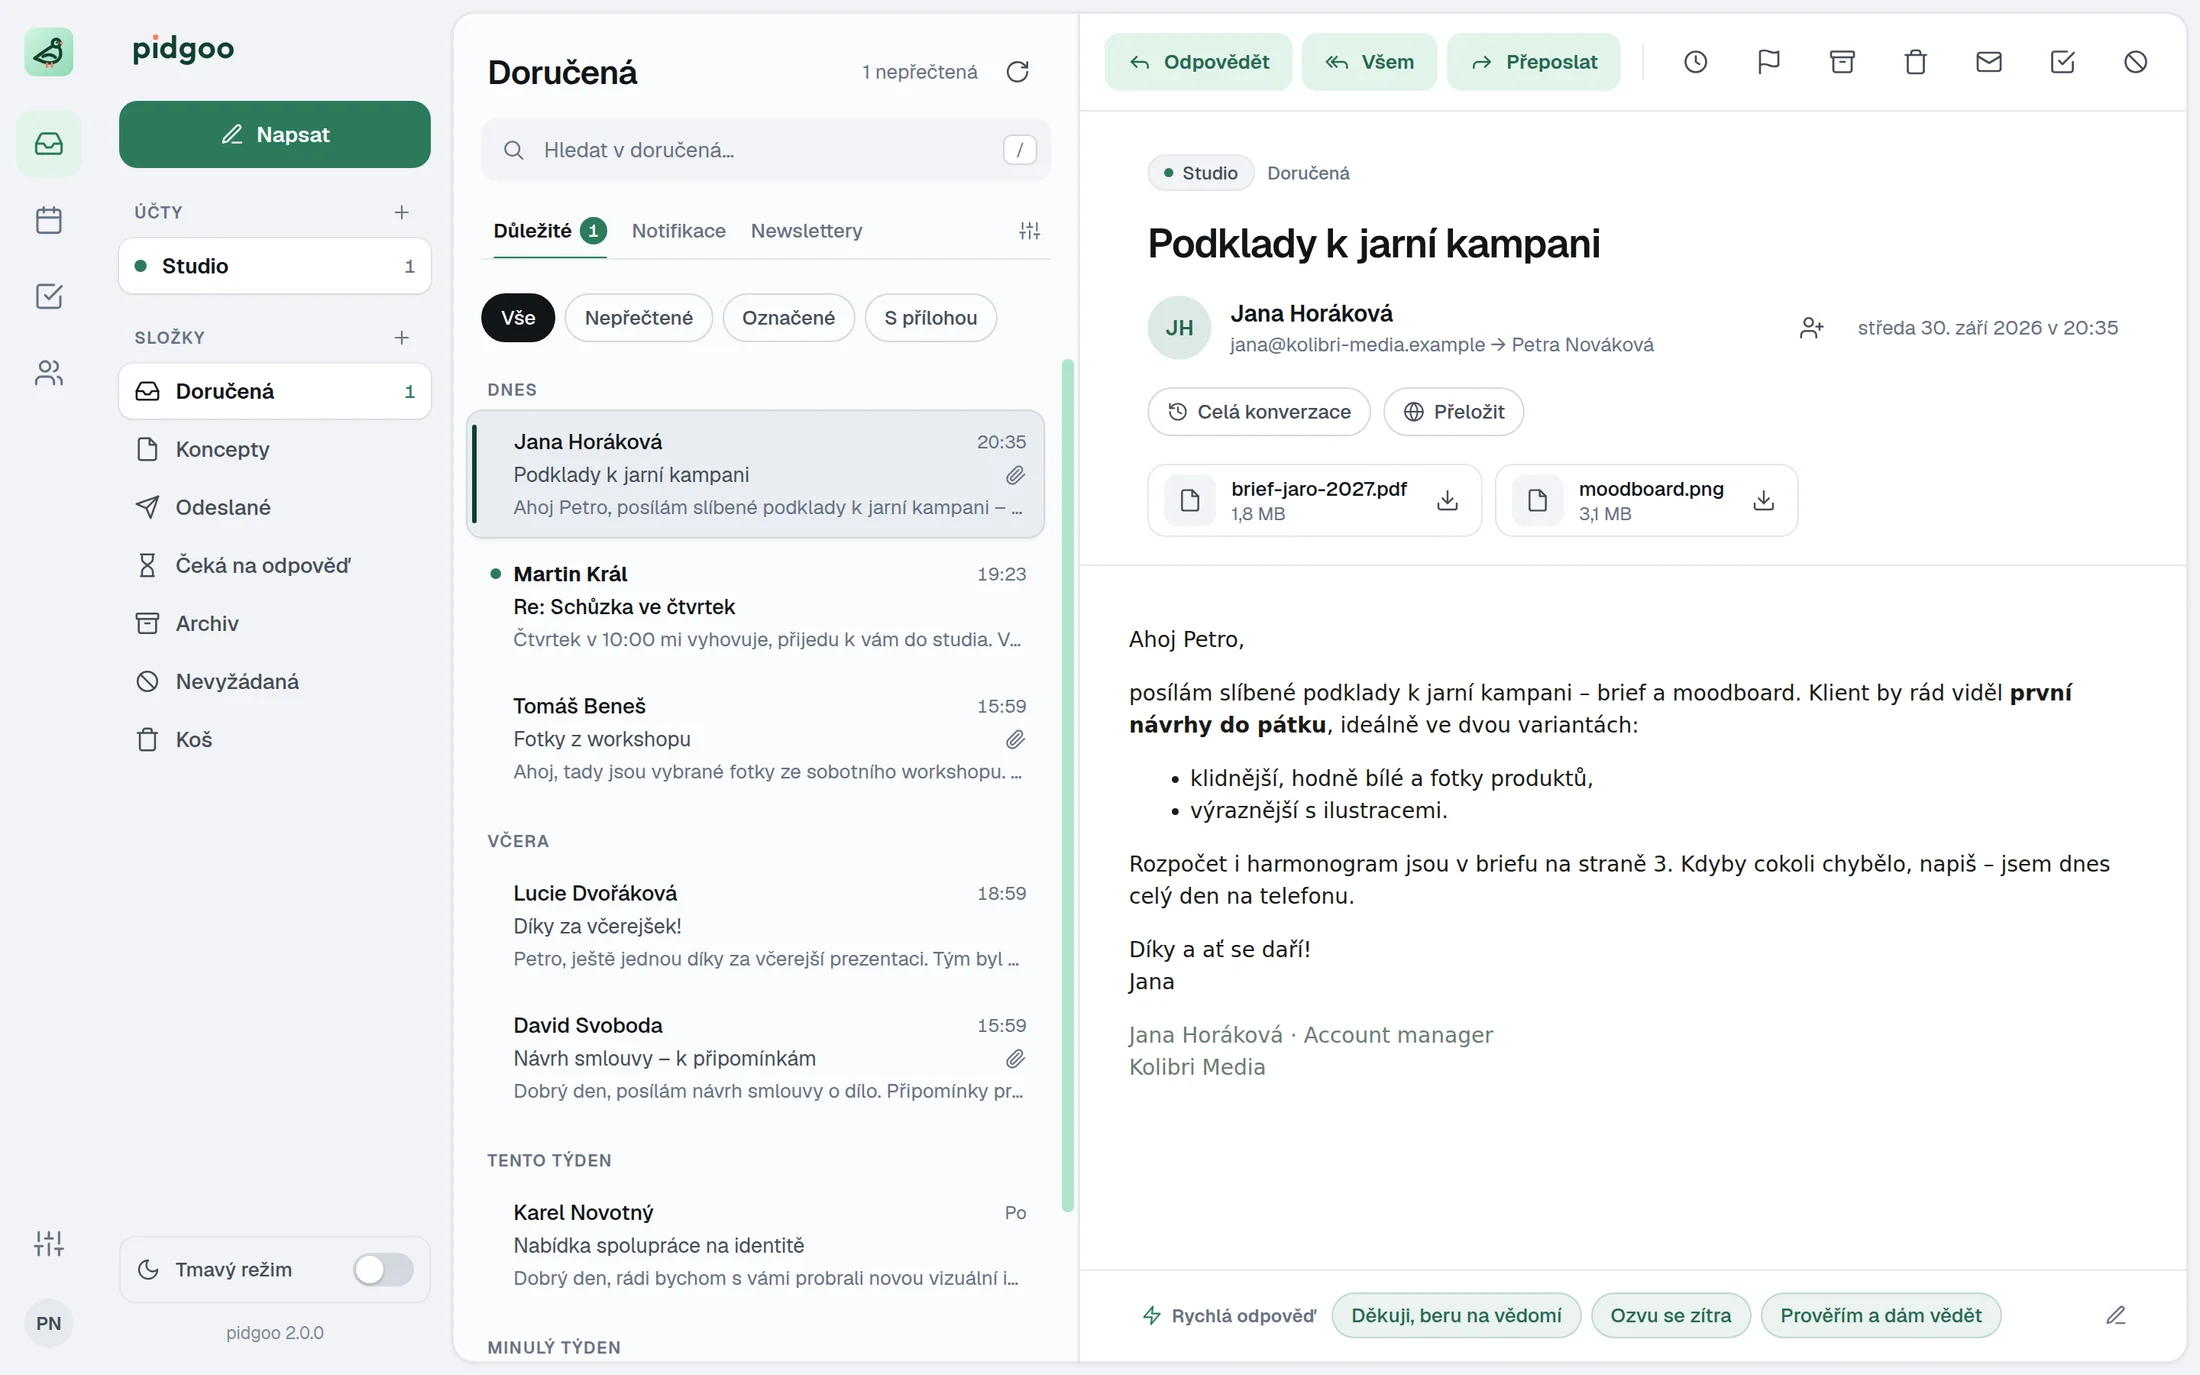The width and height of the screenshot is (2200, 1375).
Task: Send quick reply Děkuji, beru na vědomí
Action: click(1456, 1315)
